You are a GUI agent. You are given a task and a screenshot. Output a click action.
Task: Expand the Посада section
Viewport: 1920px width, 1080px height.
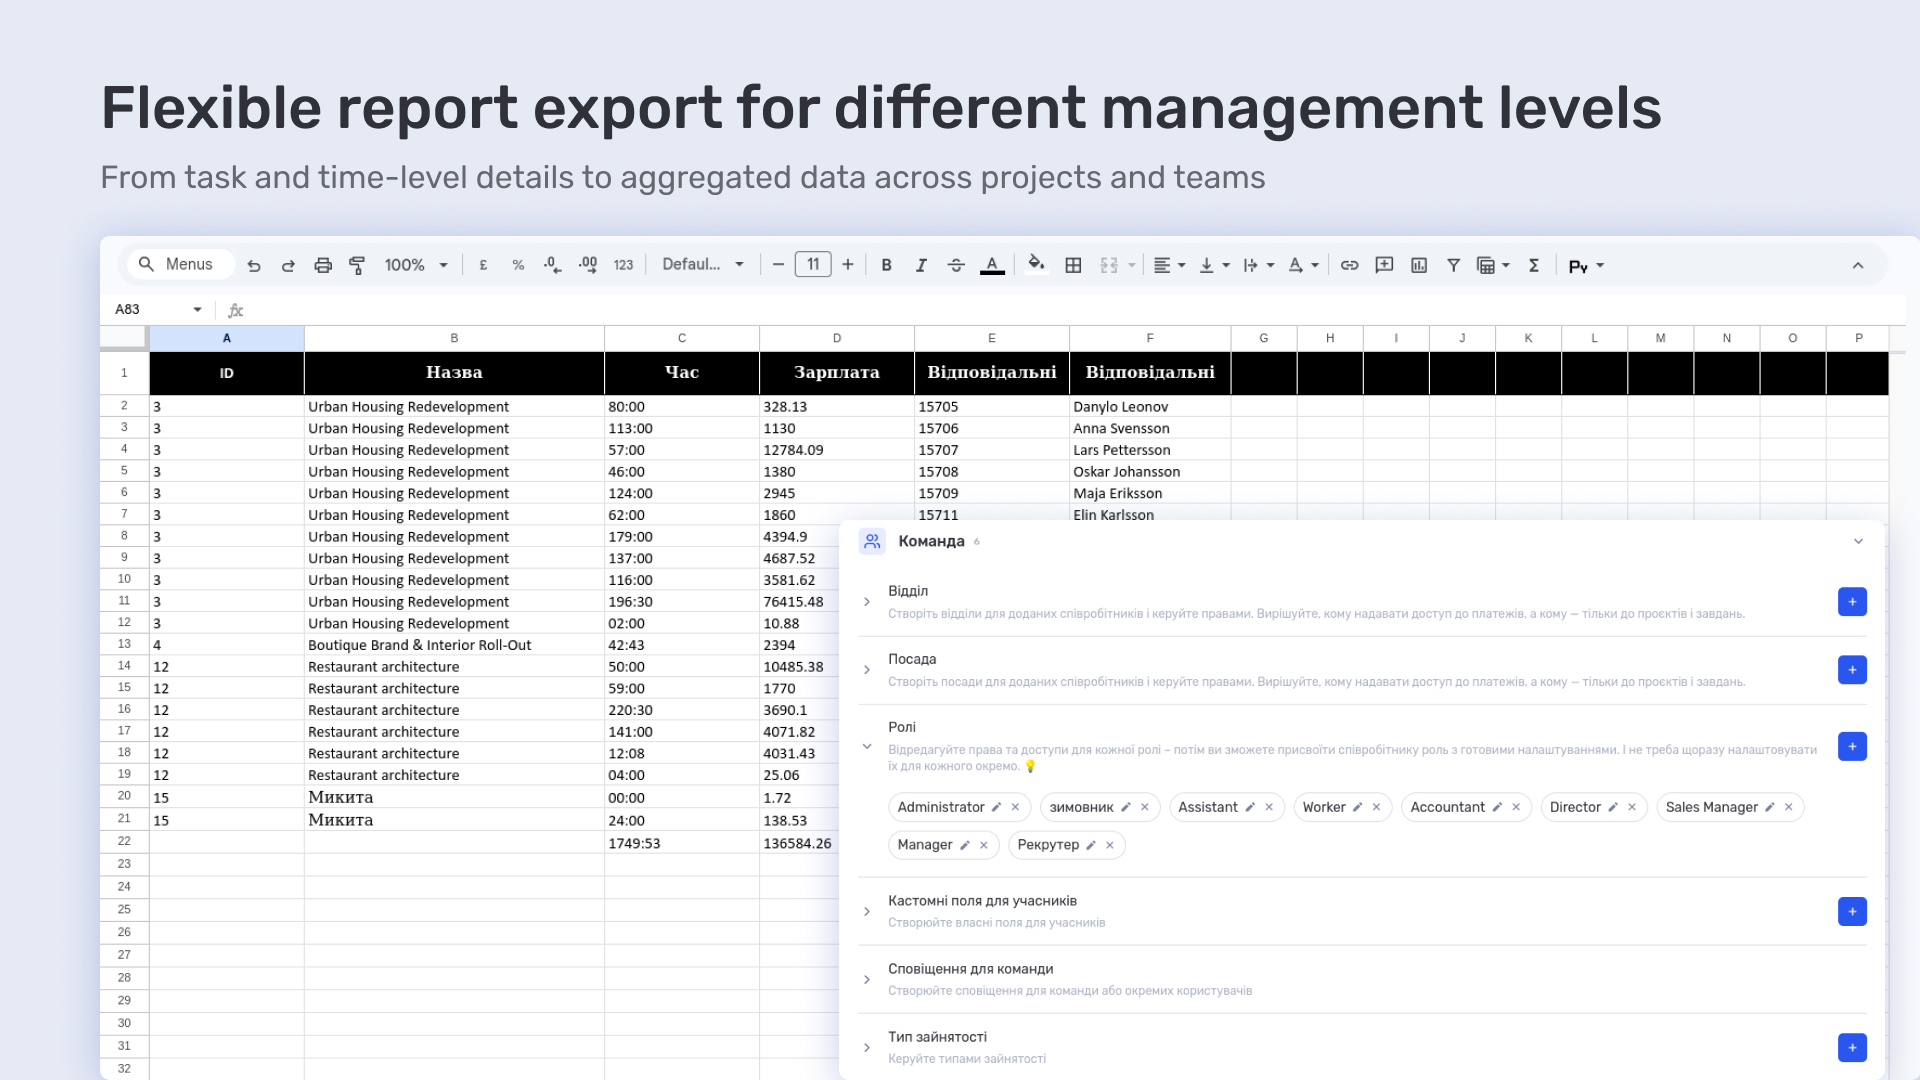coord(867,670)
